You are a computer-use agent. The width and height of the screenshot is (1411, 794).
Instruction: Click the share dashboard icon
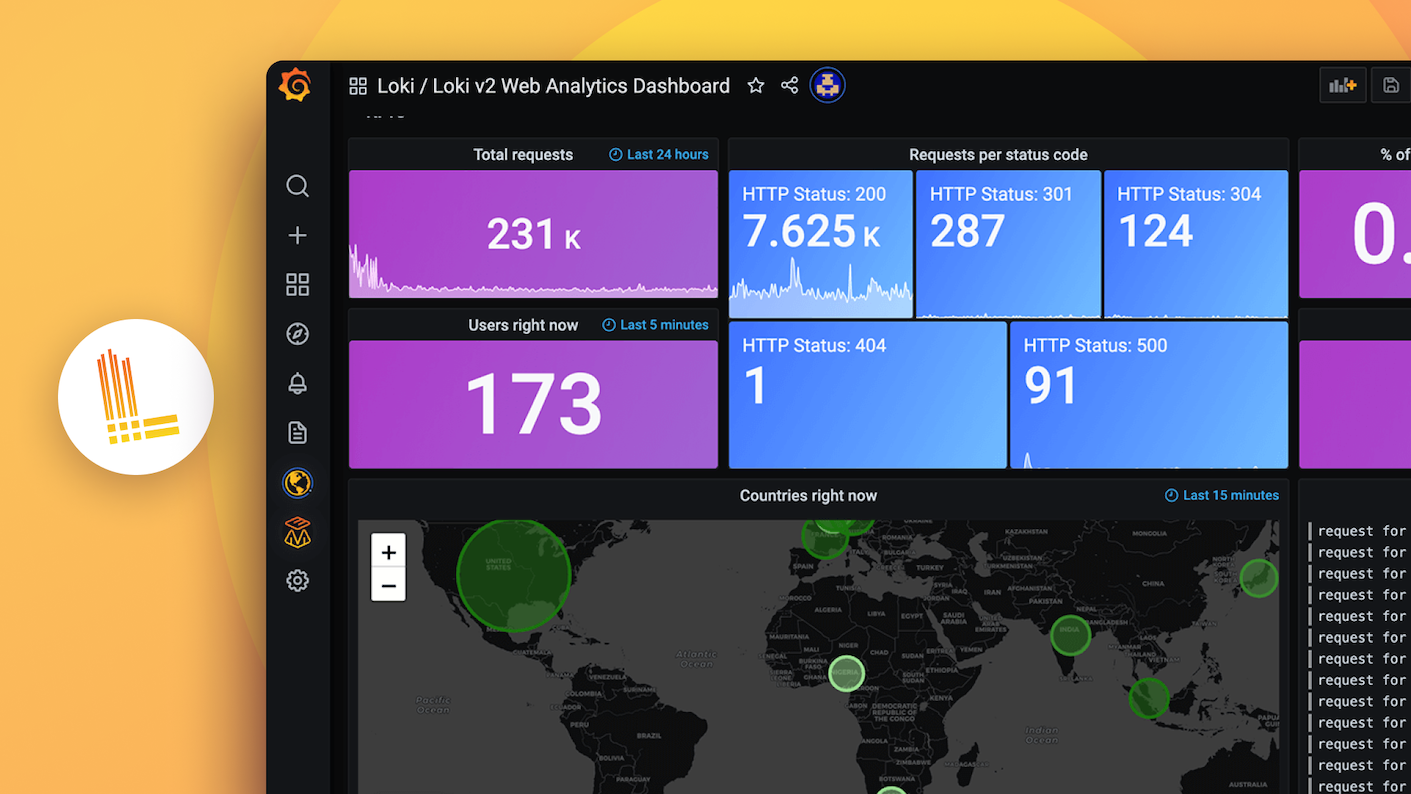click(x=789, y=85)
